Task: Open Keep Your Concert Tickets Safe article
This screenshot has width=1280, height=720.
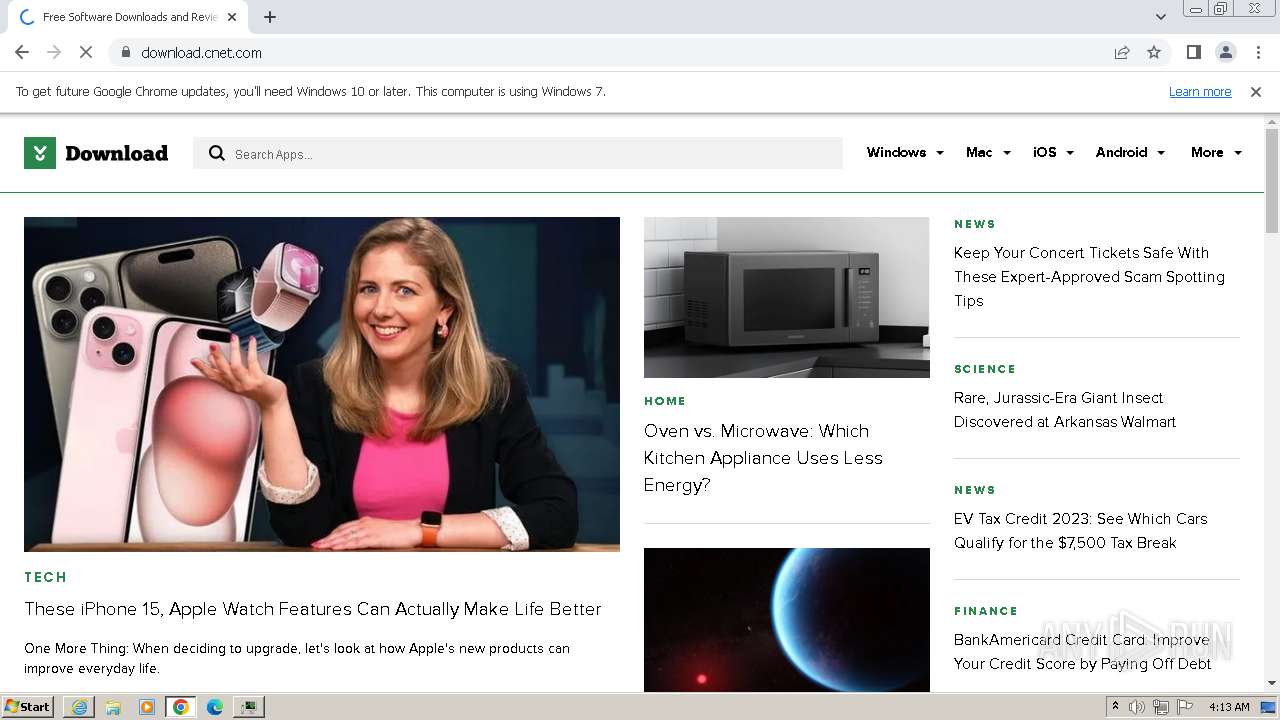Action: coord(1089,277)
